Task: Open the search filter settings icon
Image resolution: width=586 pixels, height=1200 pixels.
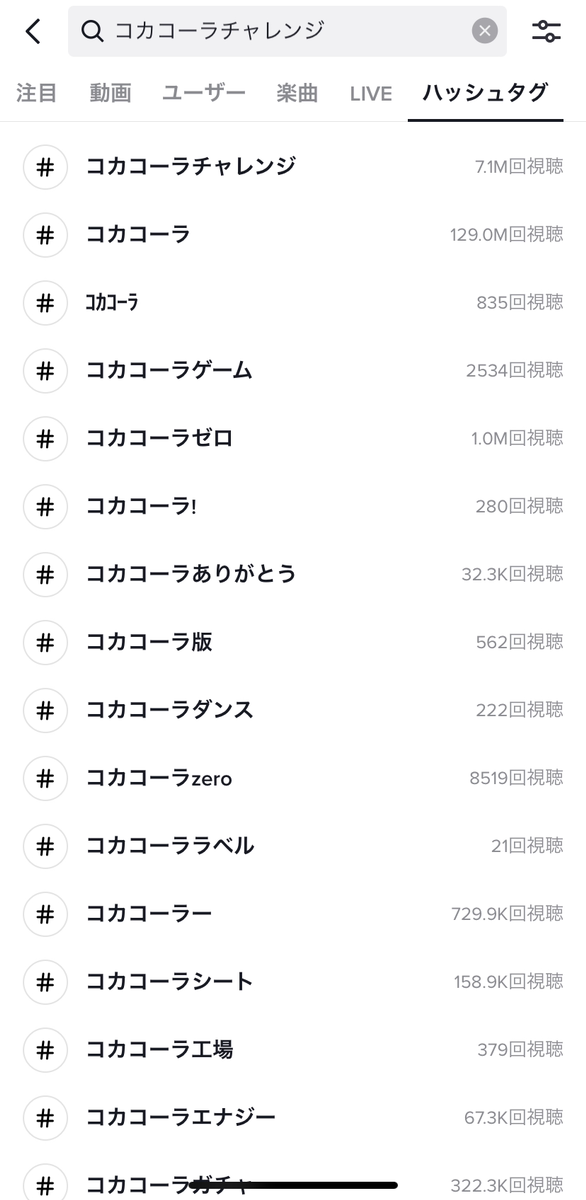Action: point(546,31)
